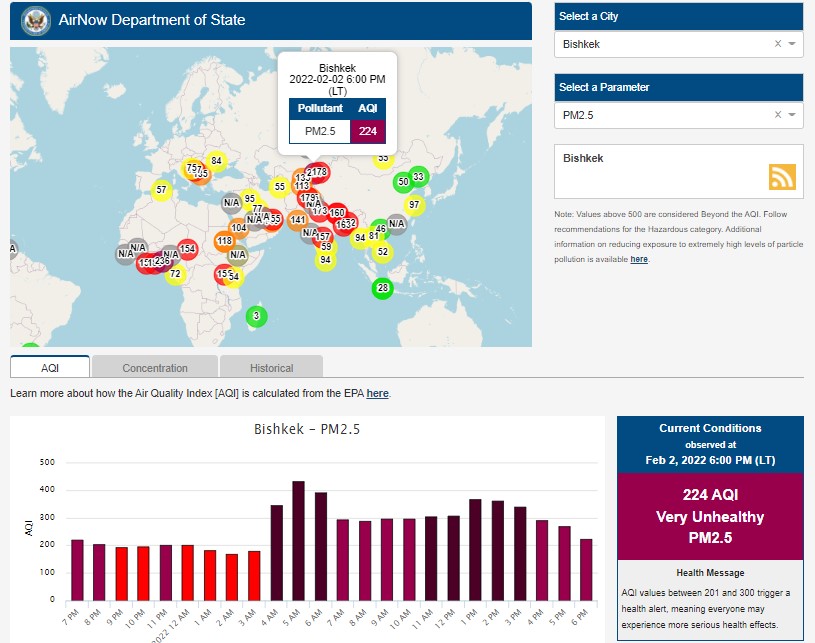Select the red map marker labeled 154

(x=187, y=249)
